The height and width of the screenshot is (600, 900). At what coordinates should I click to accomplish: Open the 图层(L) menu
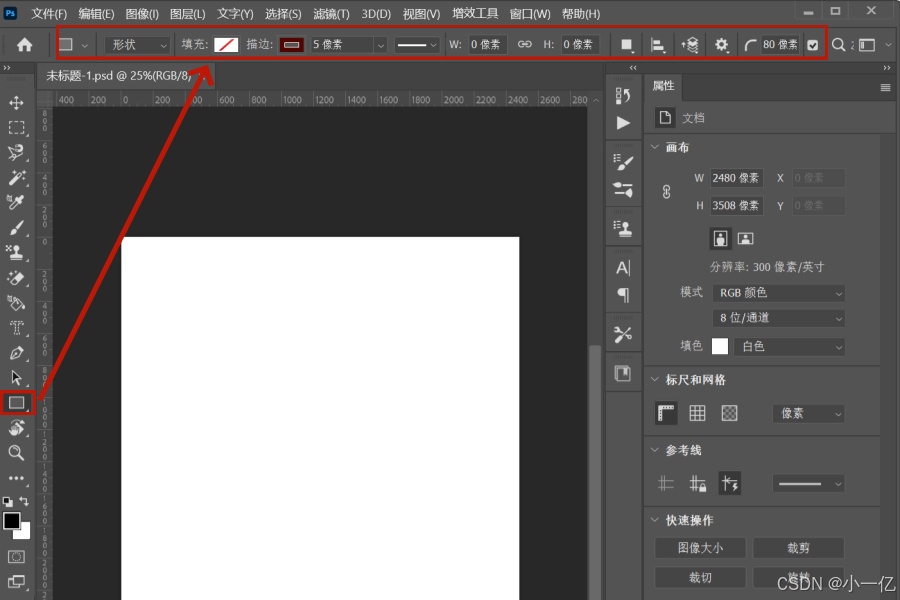pyautogui.click(x=188, y=14)
